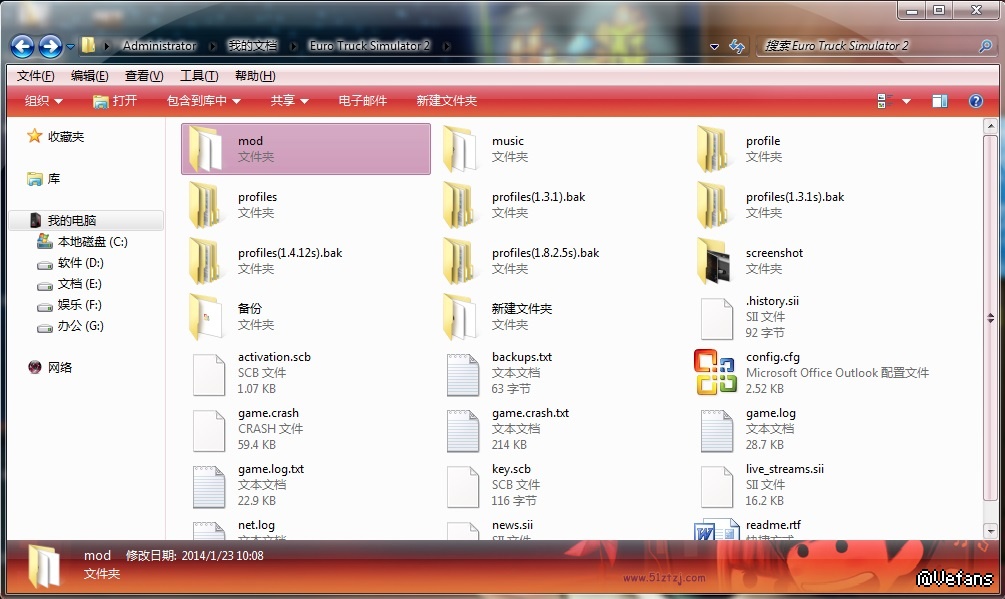Open the 编辑(E) menu
Screen dimensions: 1005x599
[x=89, y=76]
